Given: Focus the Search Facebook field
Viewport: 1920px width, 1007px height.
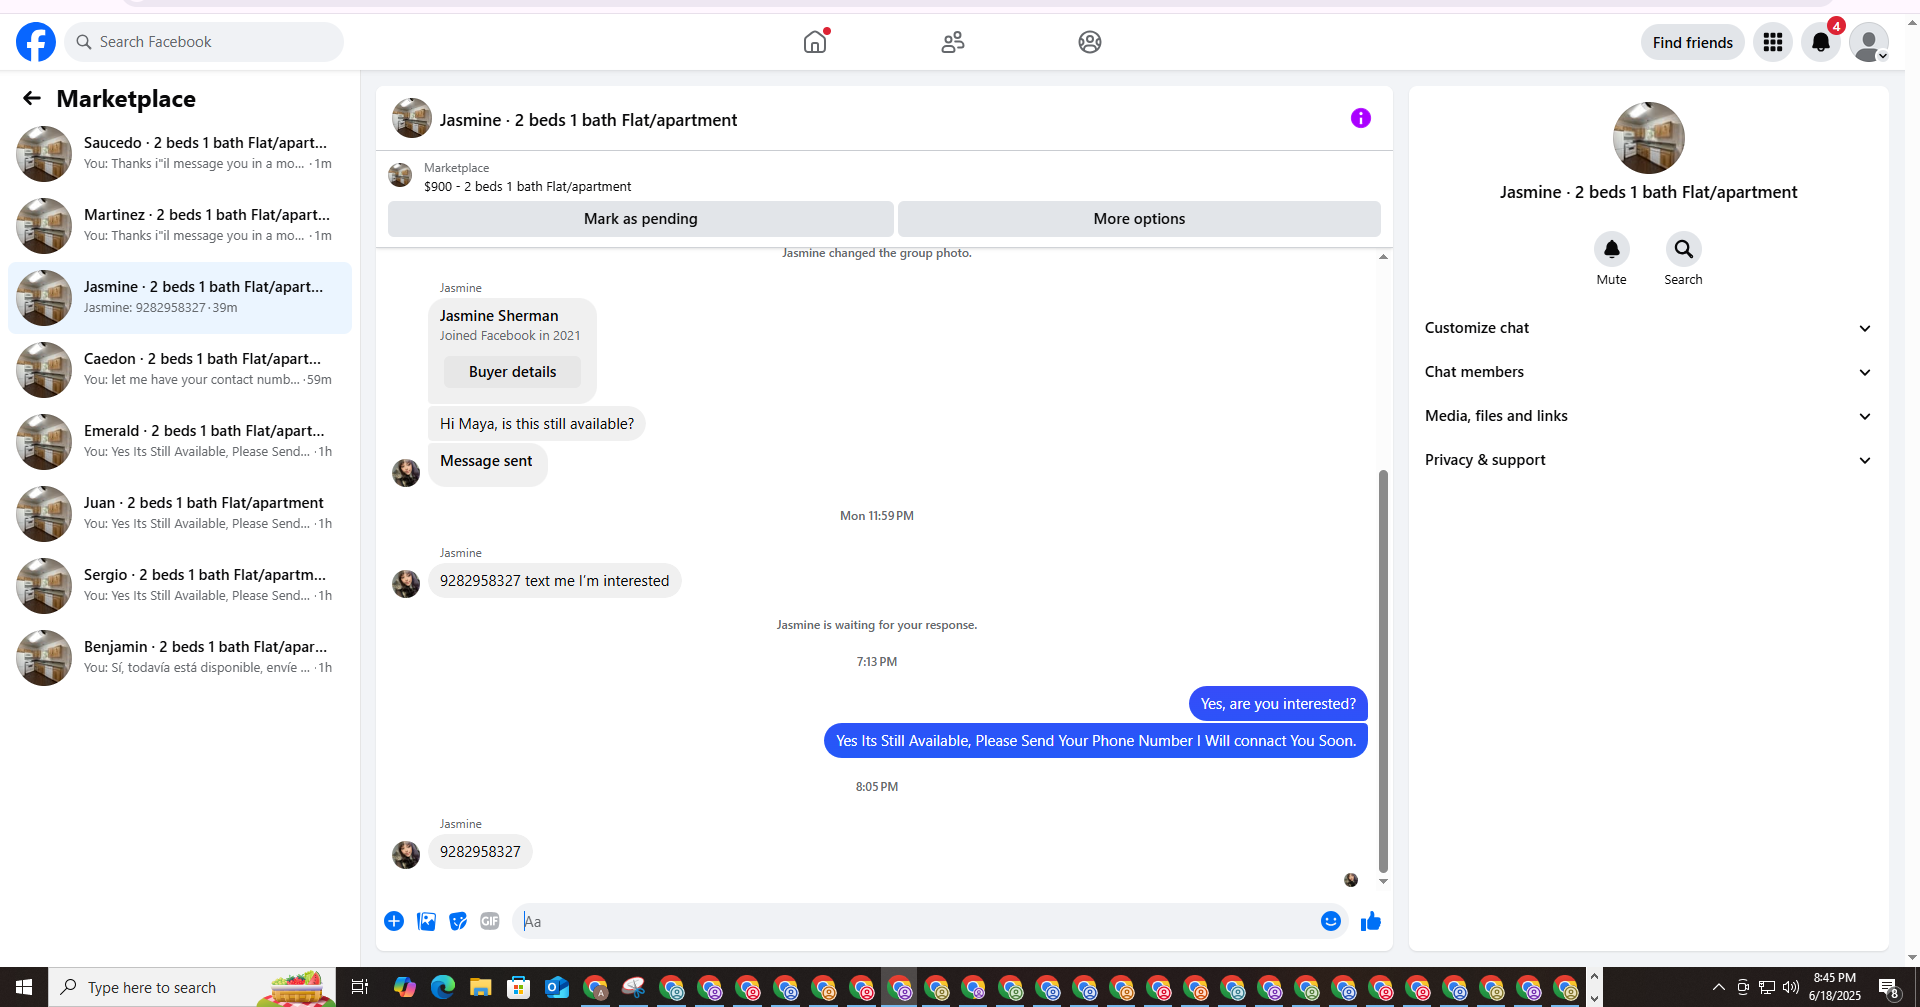Looking at the screenshot, I should (x=204, y=42).
